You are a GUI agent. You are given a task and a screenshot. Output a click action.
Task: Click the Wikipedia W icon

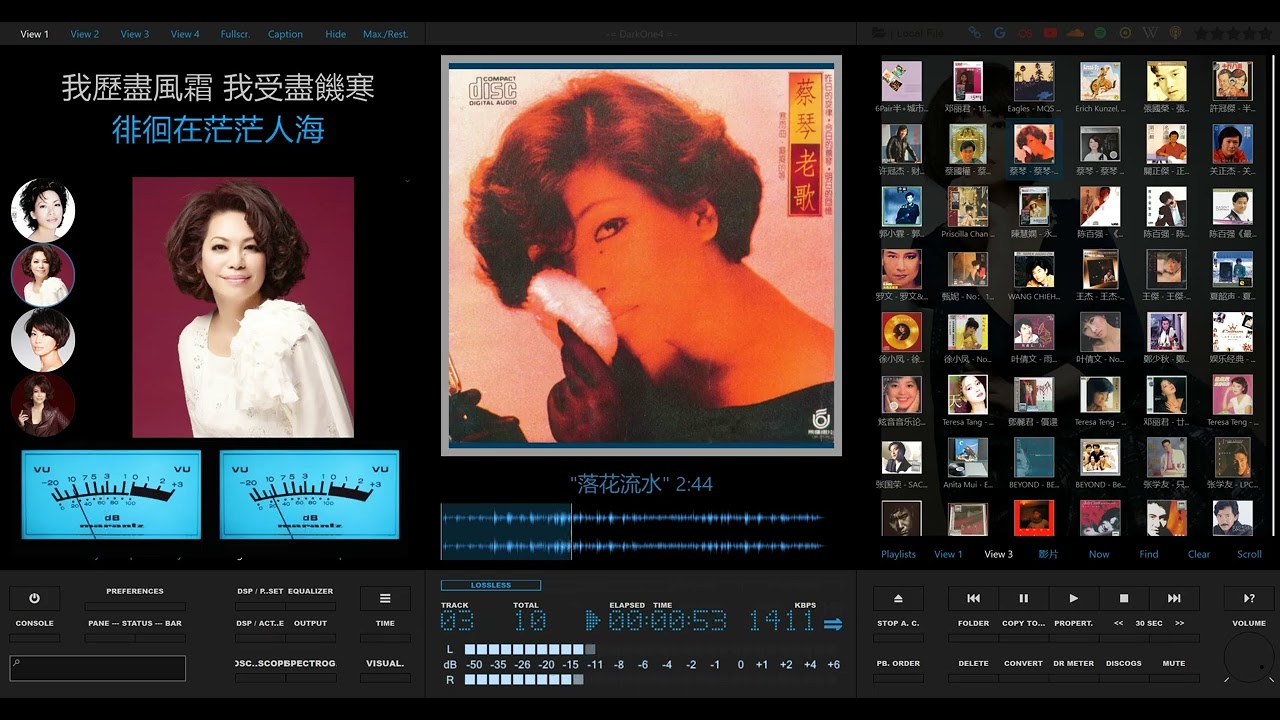click(1150, 33)
